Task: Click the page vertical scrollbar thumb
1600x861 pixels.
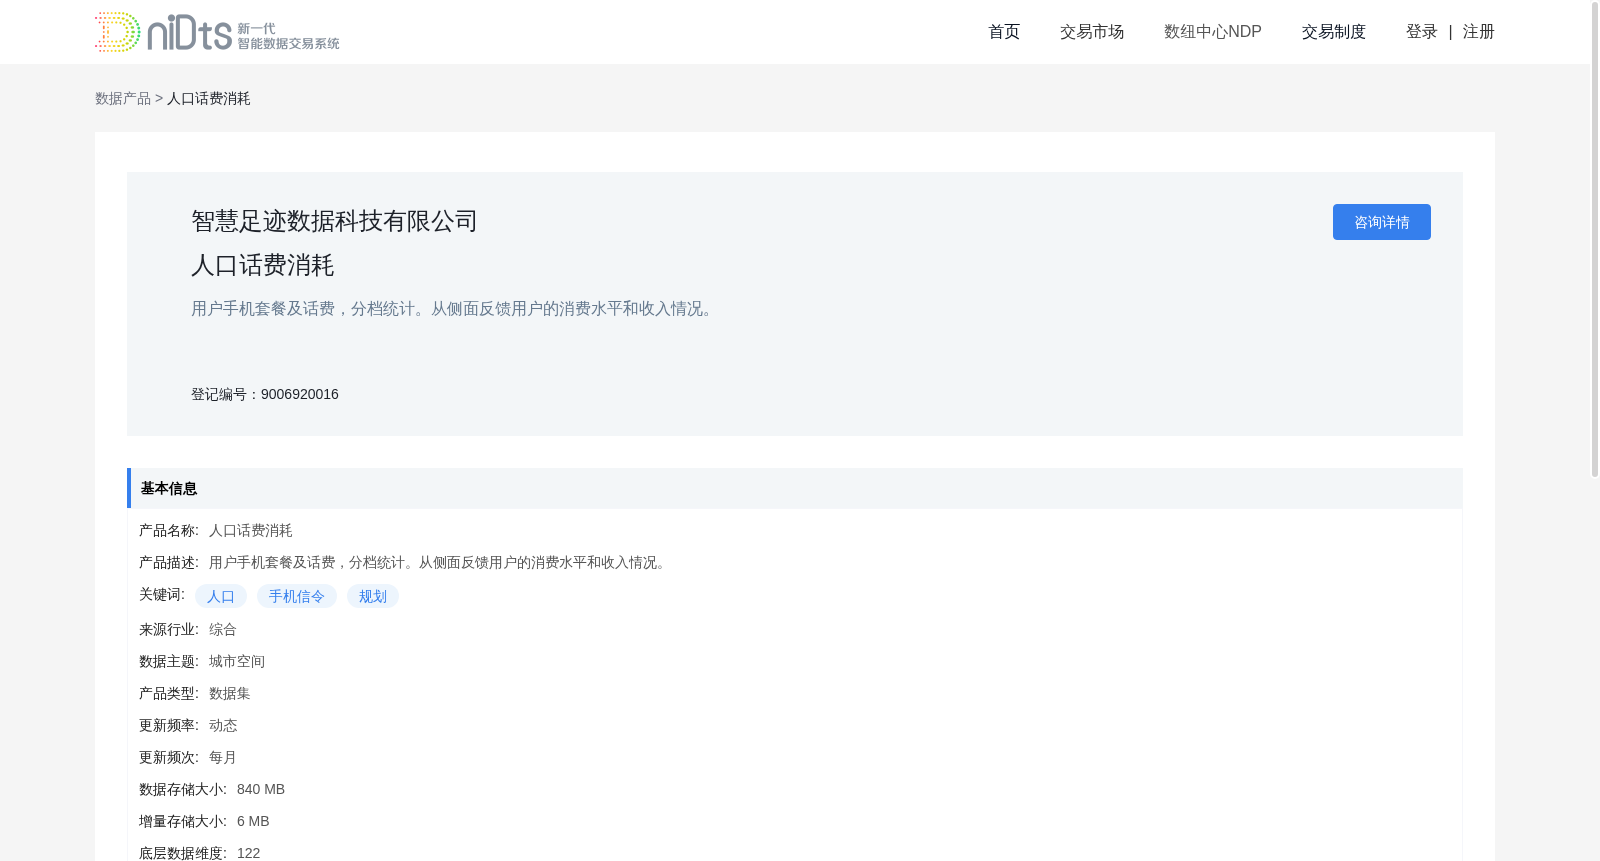Action: (1595, 239)
